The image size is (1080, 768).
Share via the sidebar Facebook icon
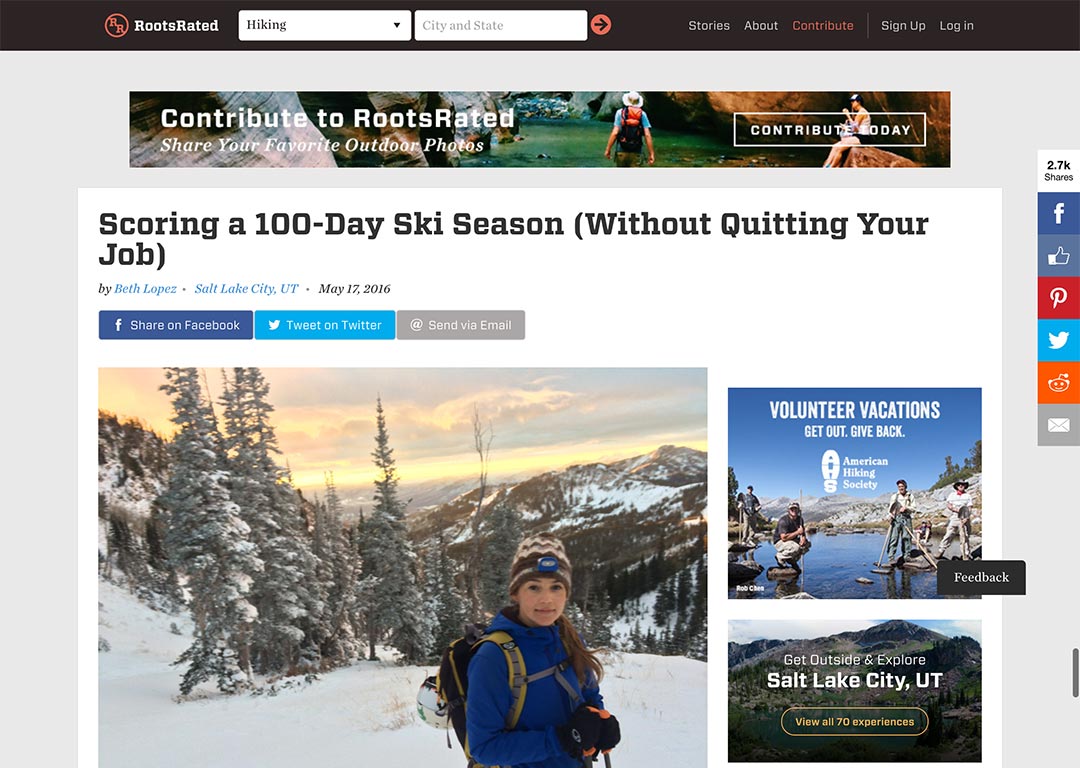coord(1059,213)
